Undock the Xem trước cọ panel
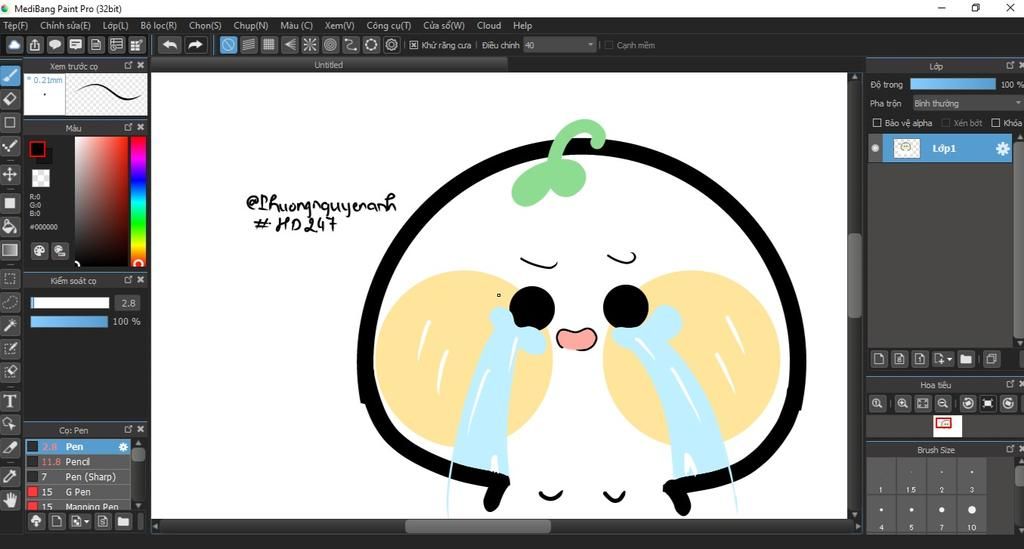 pos(128,65)
